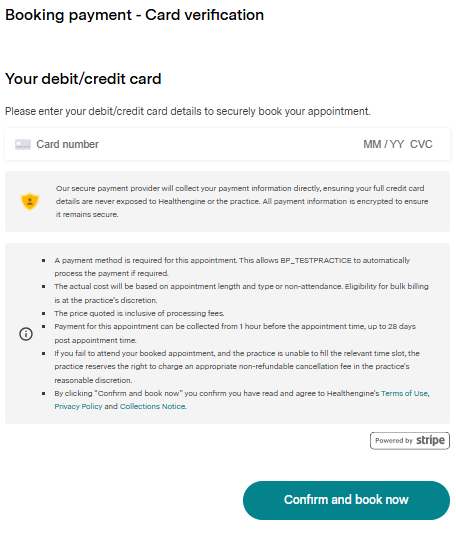Click the bullet about payment collected within 28 days
Screen dimensions: 456x536
pos(235,333)
